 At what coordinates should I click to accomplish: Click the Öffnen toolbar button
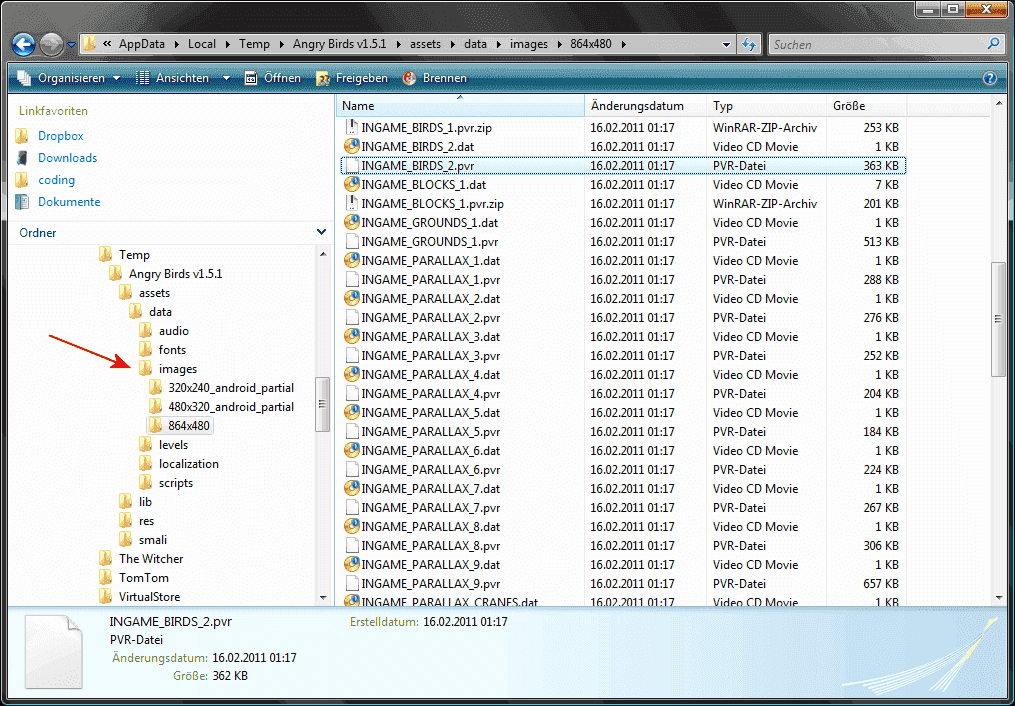(x=273, y=78)
